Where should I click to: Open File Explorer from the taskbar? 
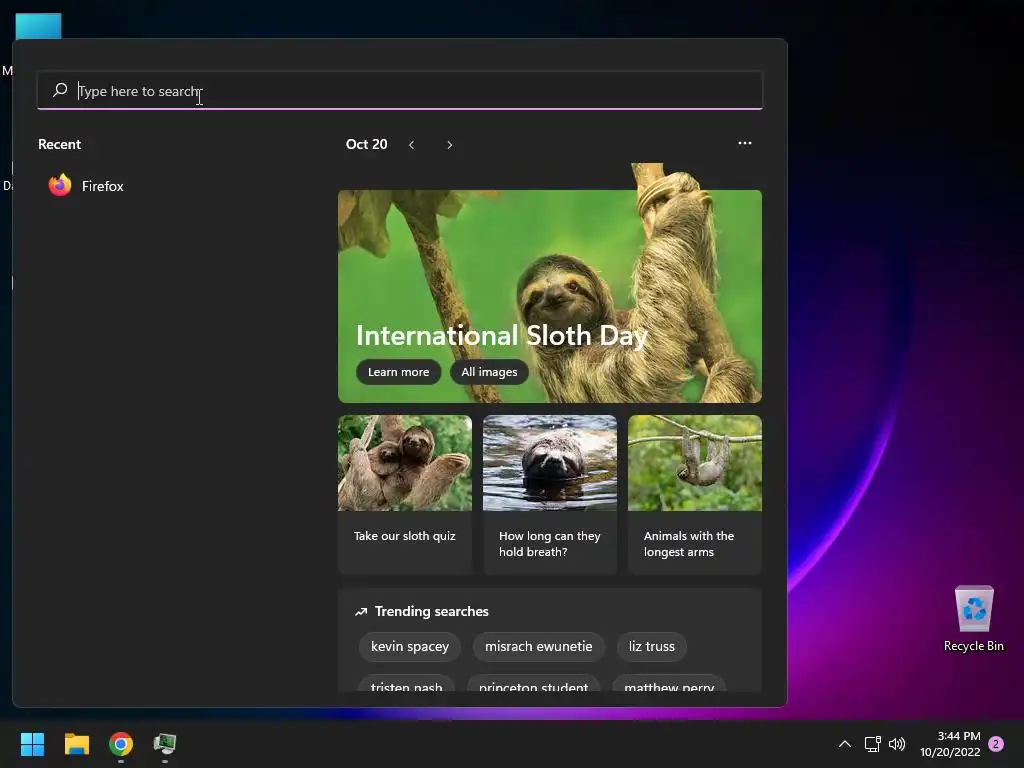coord(76,744)
